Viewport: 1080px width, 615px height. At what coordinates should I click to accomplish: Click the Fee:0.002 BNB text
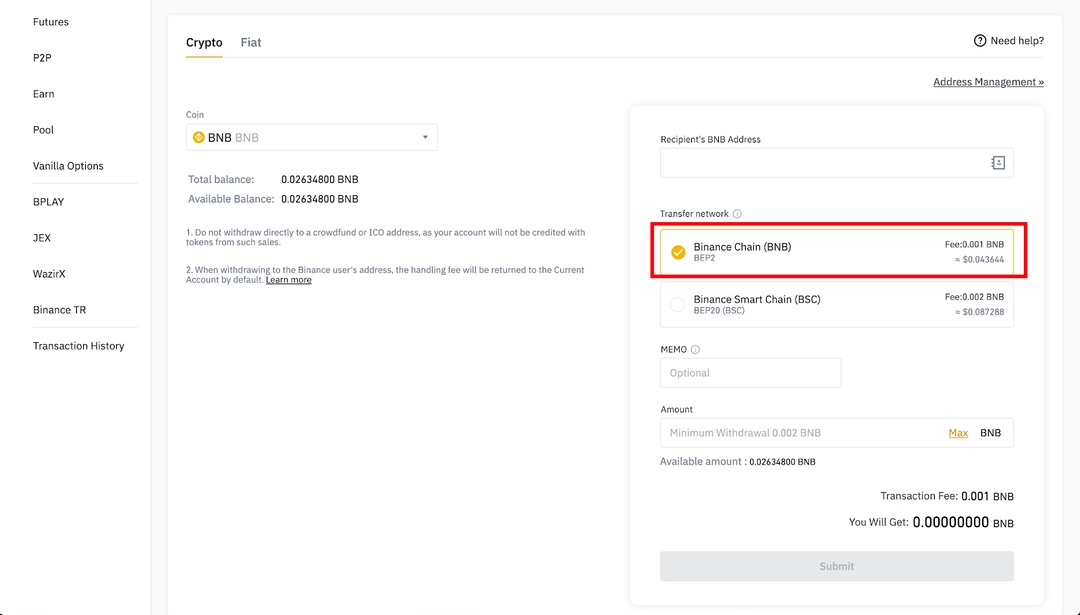[974, 297]
